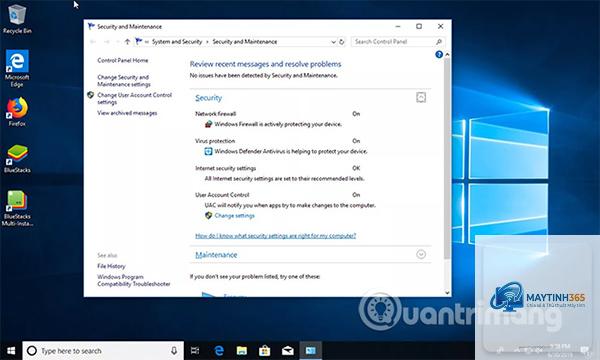Open BlueStacks Multi-Instance desktop shortcut
The width and height of the screenshot is (600, 360).
17,209
